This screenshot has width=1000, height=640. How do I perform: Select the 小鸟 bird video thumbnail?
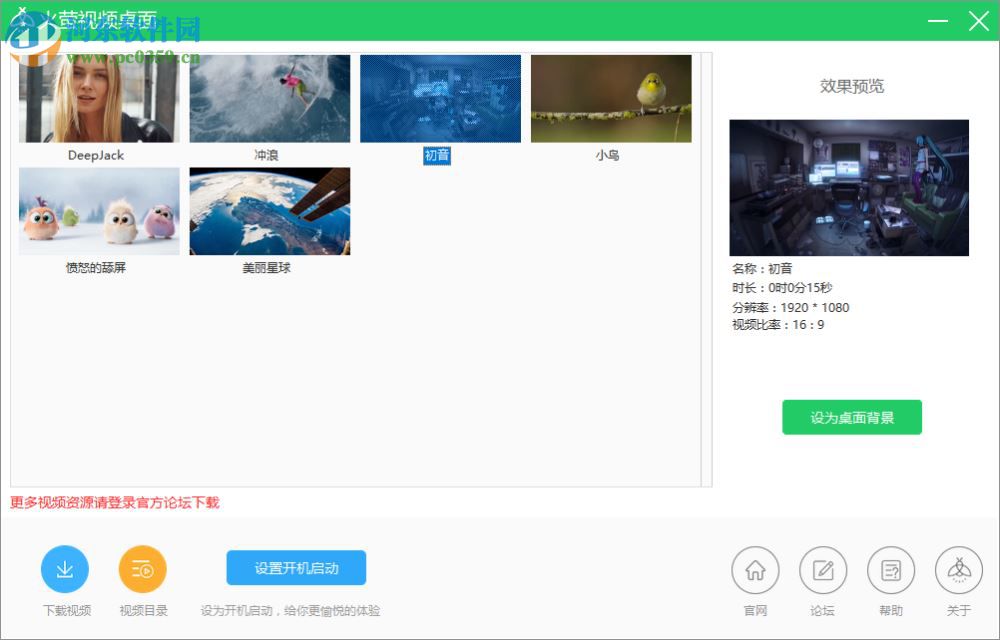[610, 97]
